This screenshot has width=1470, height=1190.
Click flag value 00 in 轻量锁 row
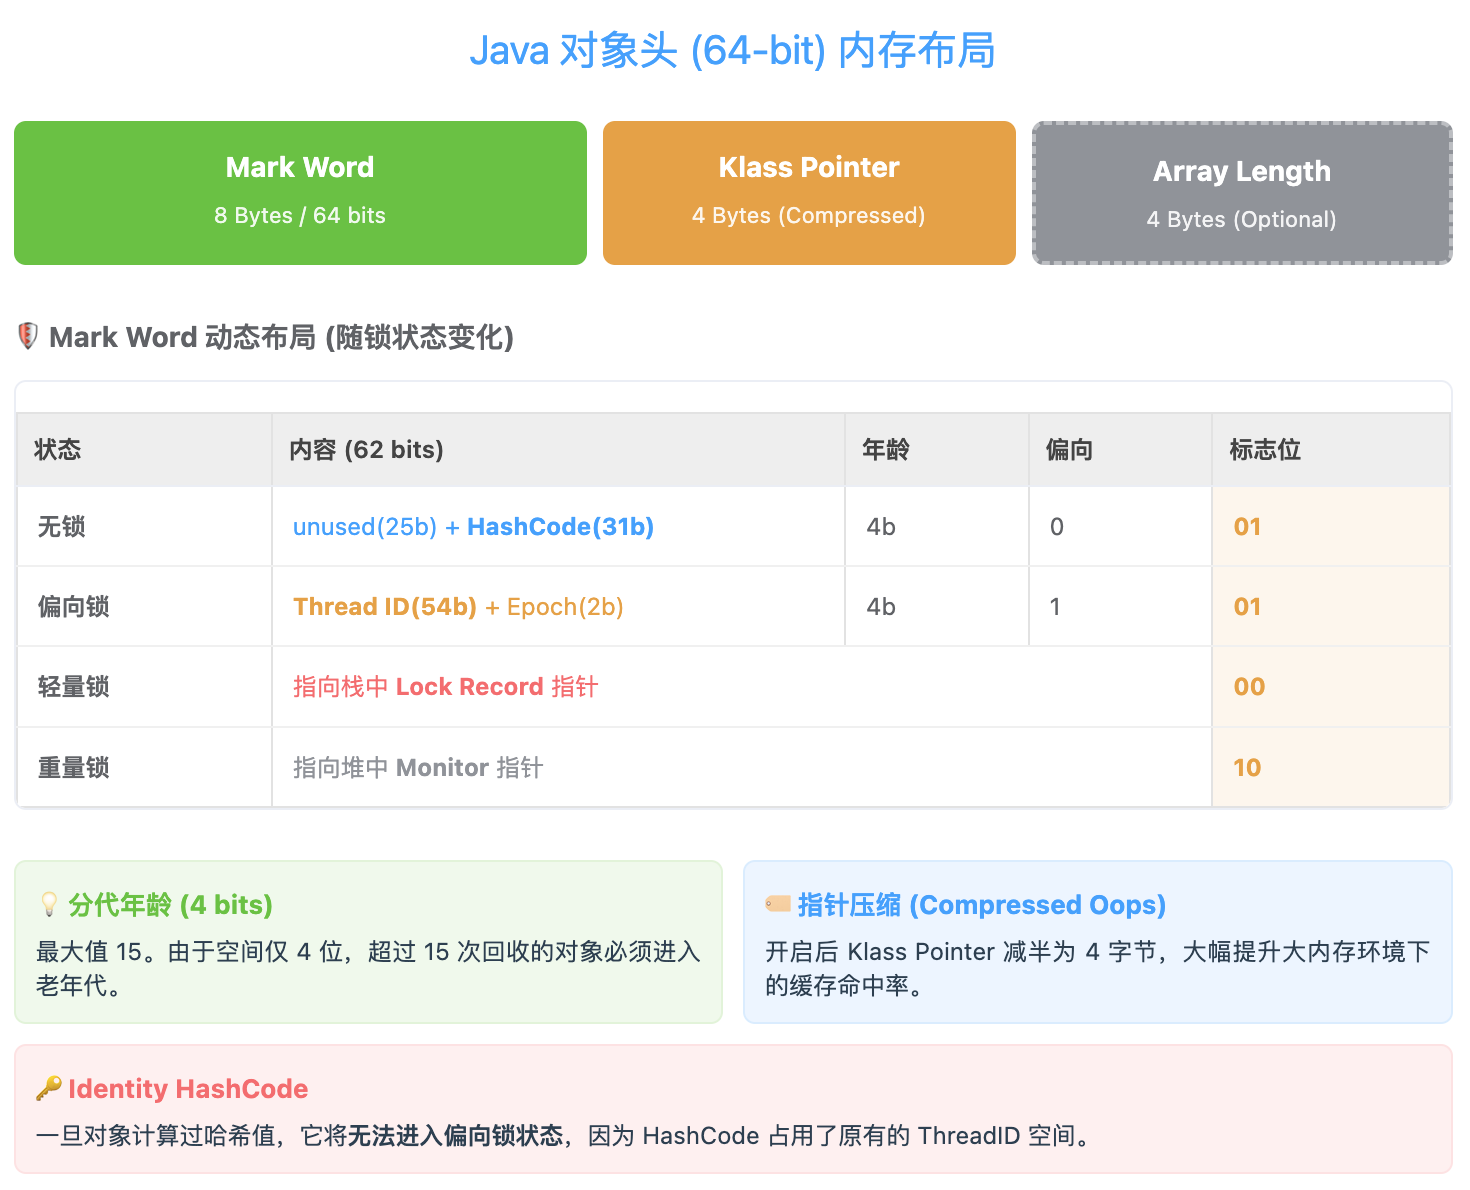point(1249,687)
